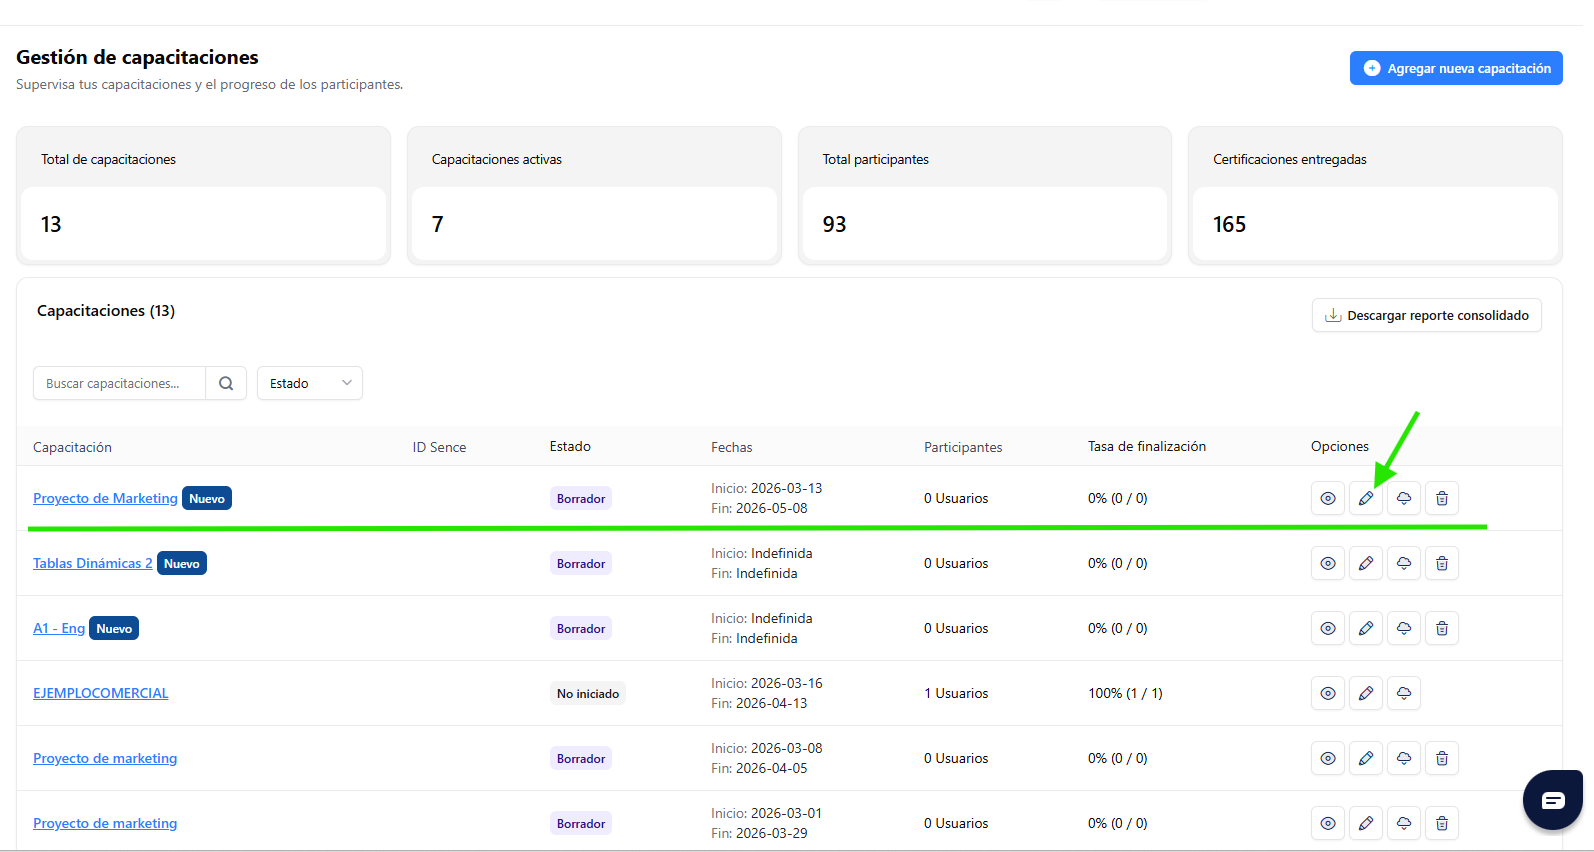Click the Certificaciones entregadas card showing 165
The image size is (1594, 852).
(x=1375, y=196)
